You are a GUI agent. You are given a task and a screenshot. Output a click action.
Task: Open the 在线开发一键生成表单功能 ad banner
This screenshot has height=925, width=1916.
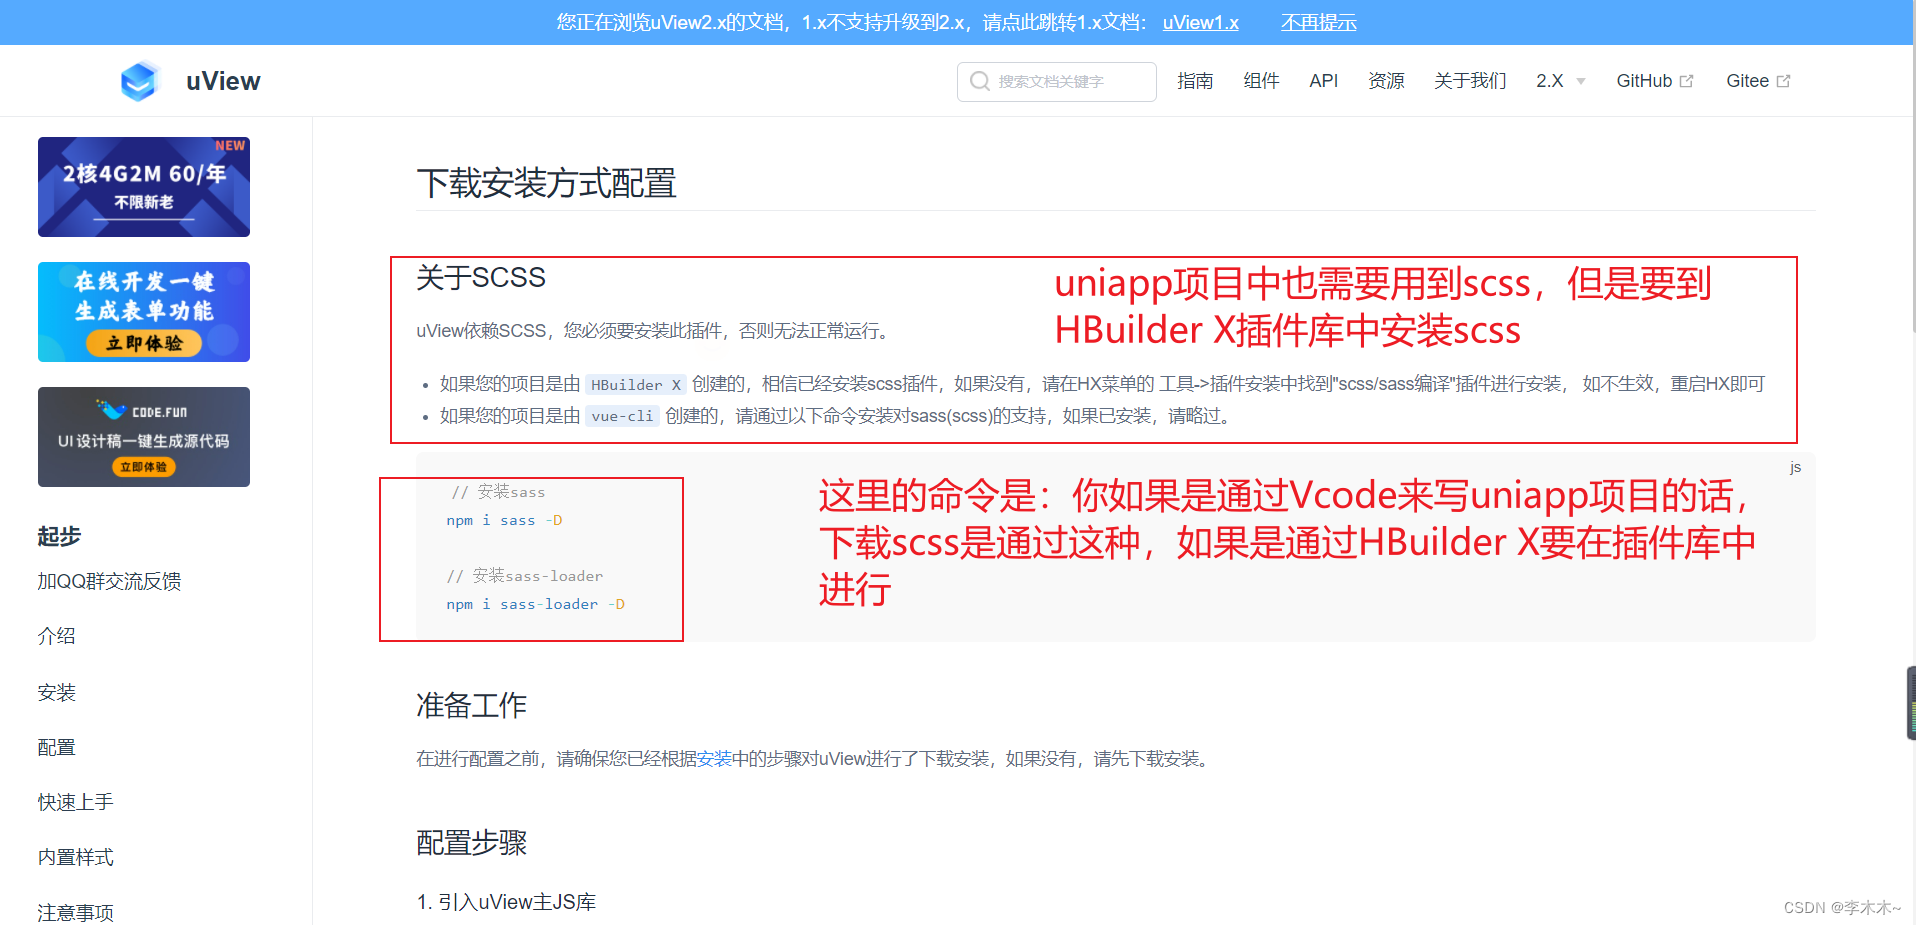(144, 312)
